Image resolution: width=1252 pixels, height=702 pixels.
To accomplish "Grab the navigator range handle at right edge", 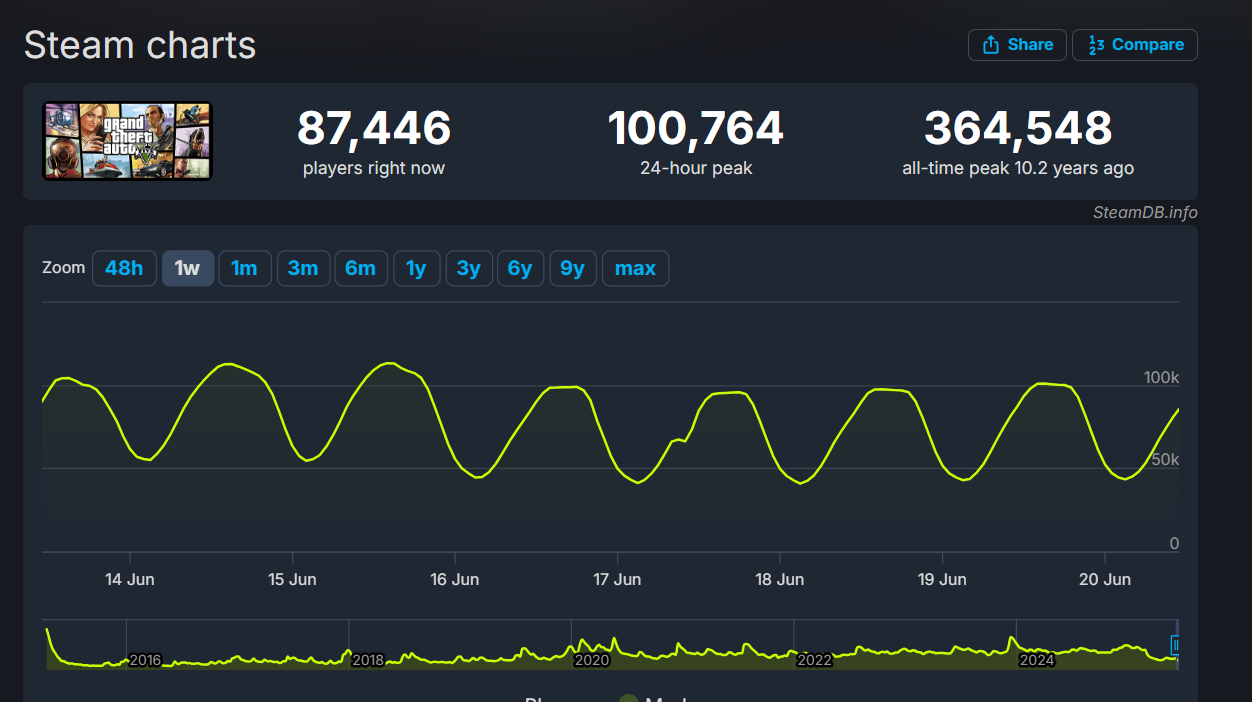I will [1176, 645].
